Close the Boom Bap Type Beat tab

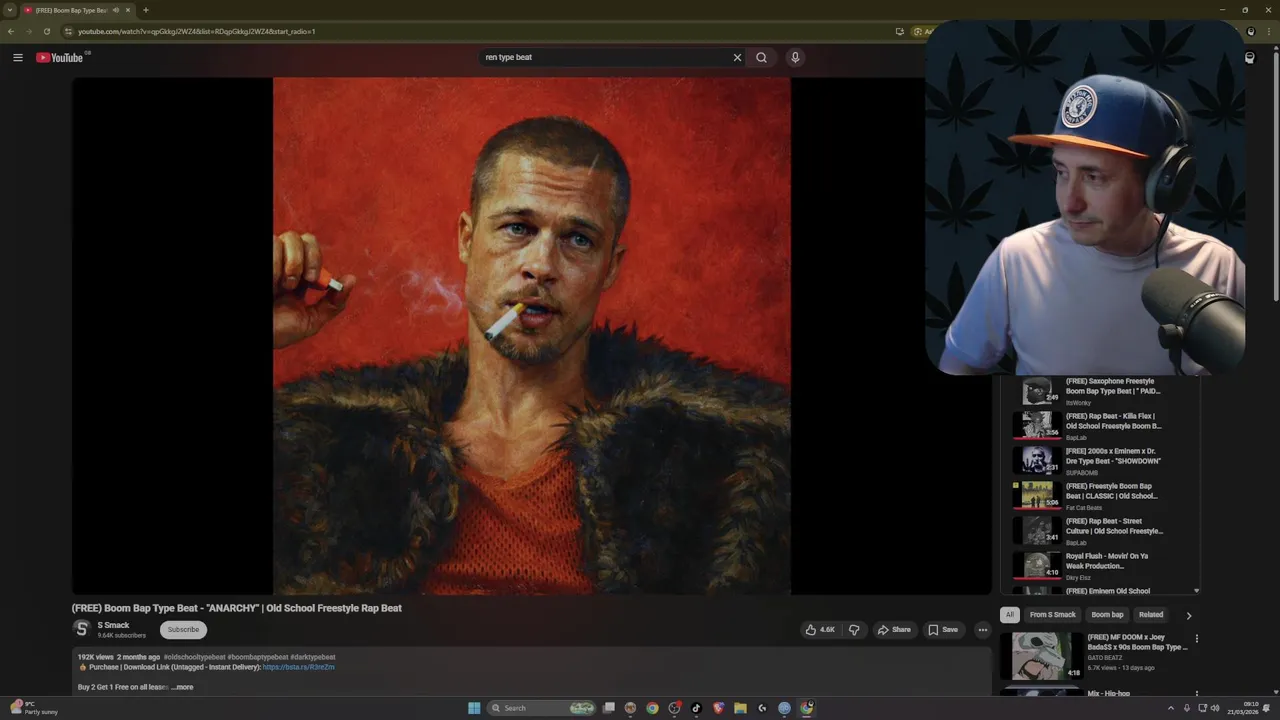pyautogui.click(x=128, y=10)
